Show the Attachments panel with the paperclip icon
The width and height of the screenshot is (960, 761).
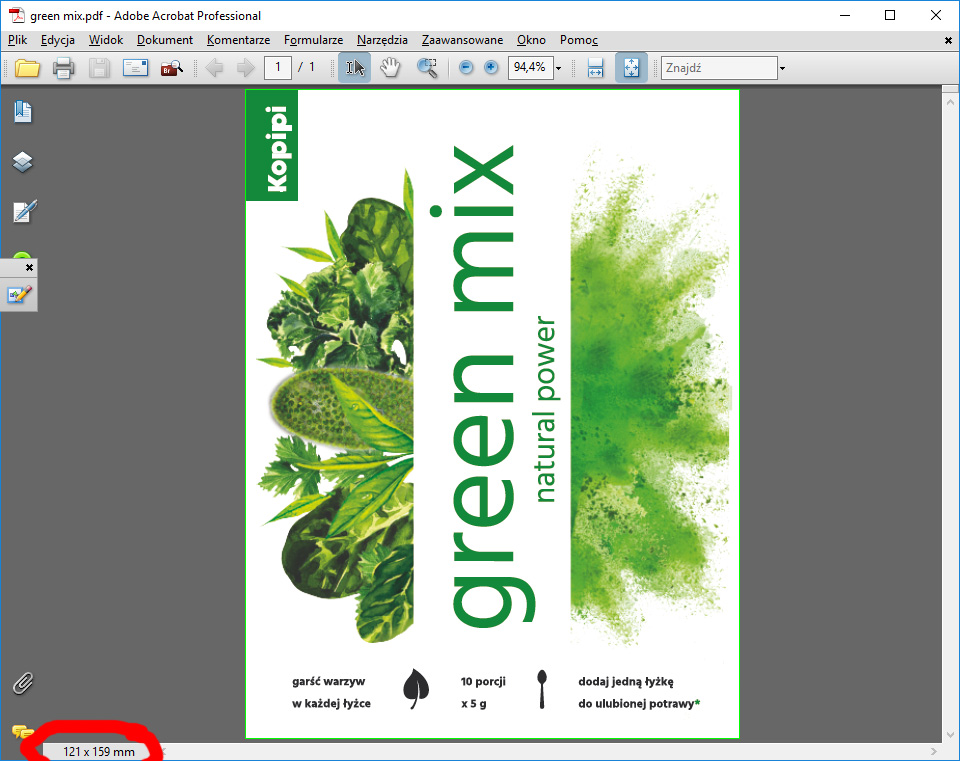point(23,684)
